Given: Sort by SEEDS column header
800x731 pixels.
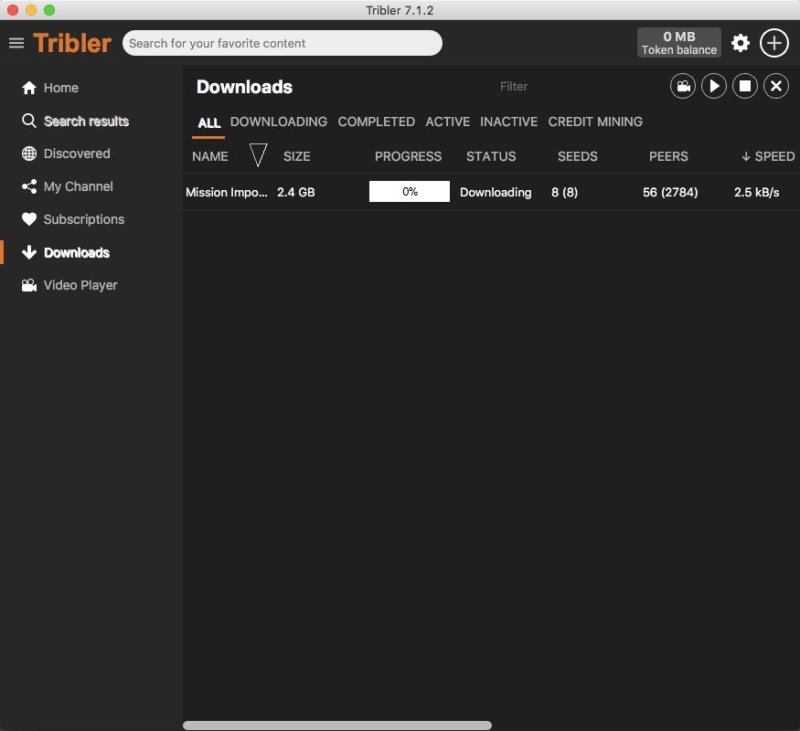Looking at the screenshot, I should click(578, 157).
